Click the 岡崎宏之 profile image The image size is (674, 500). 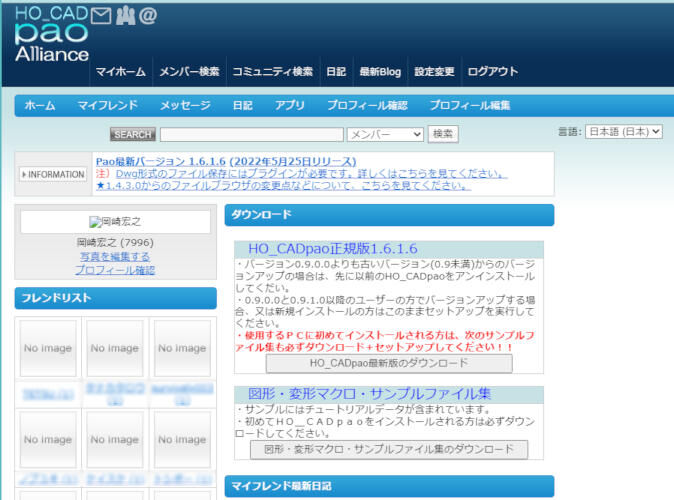(115, 222)
